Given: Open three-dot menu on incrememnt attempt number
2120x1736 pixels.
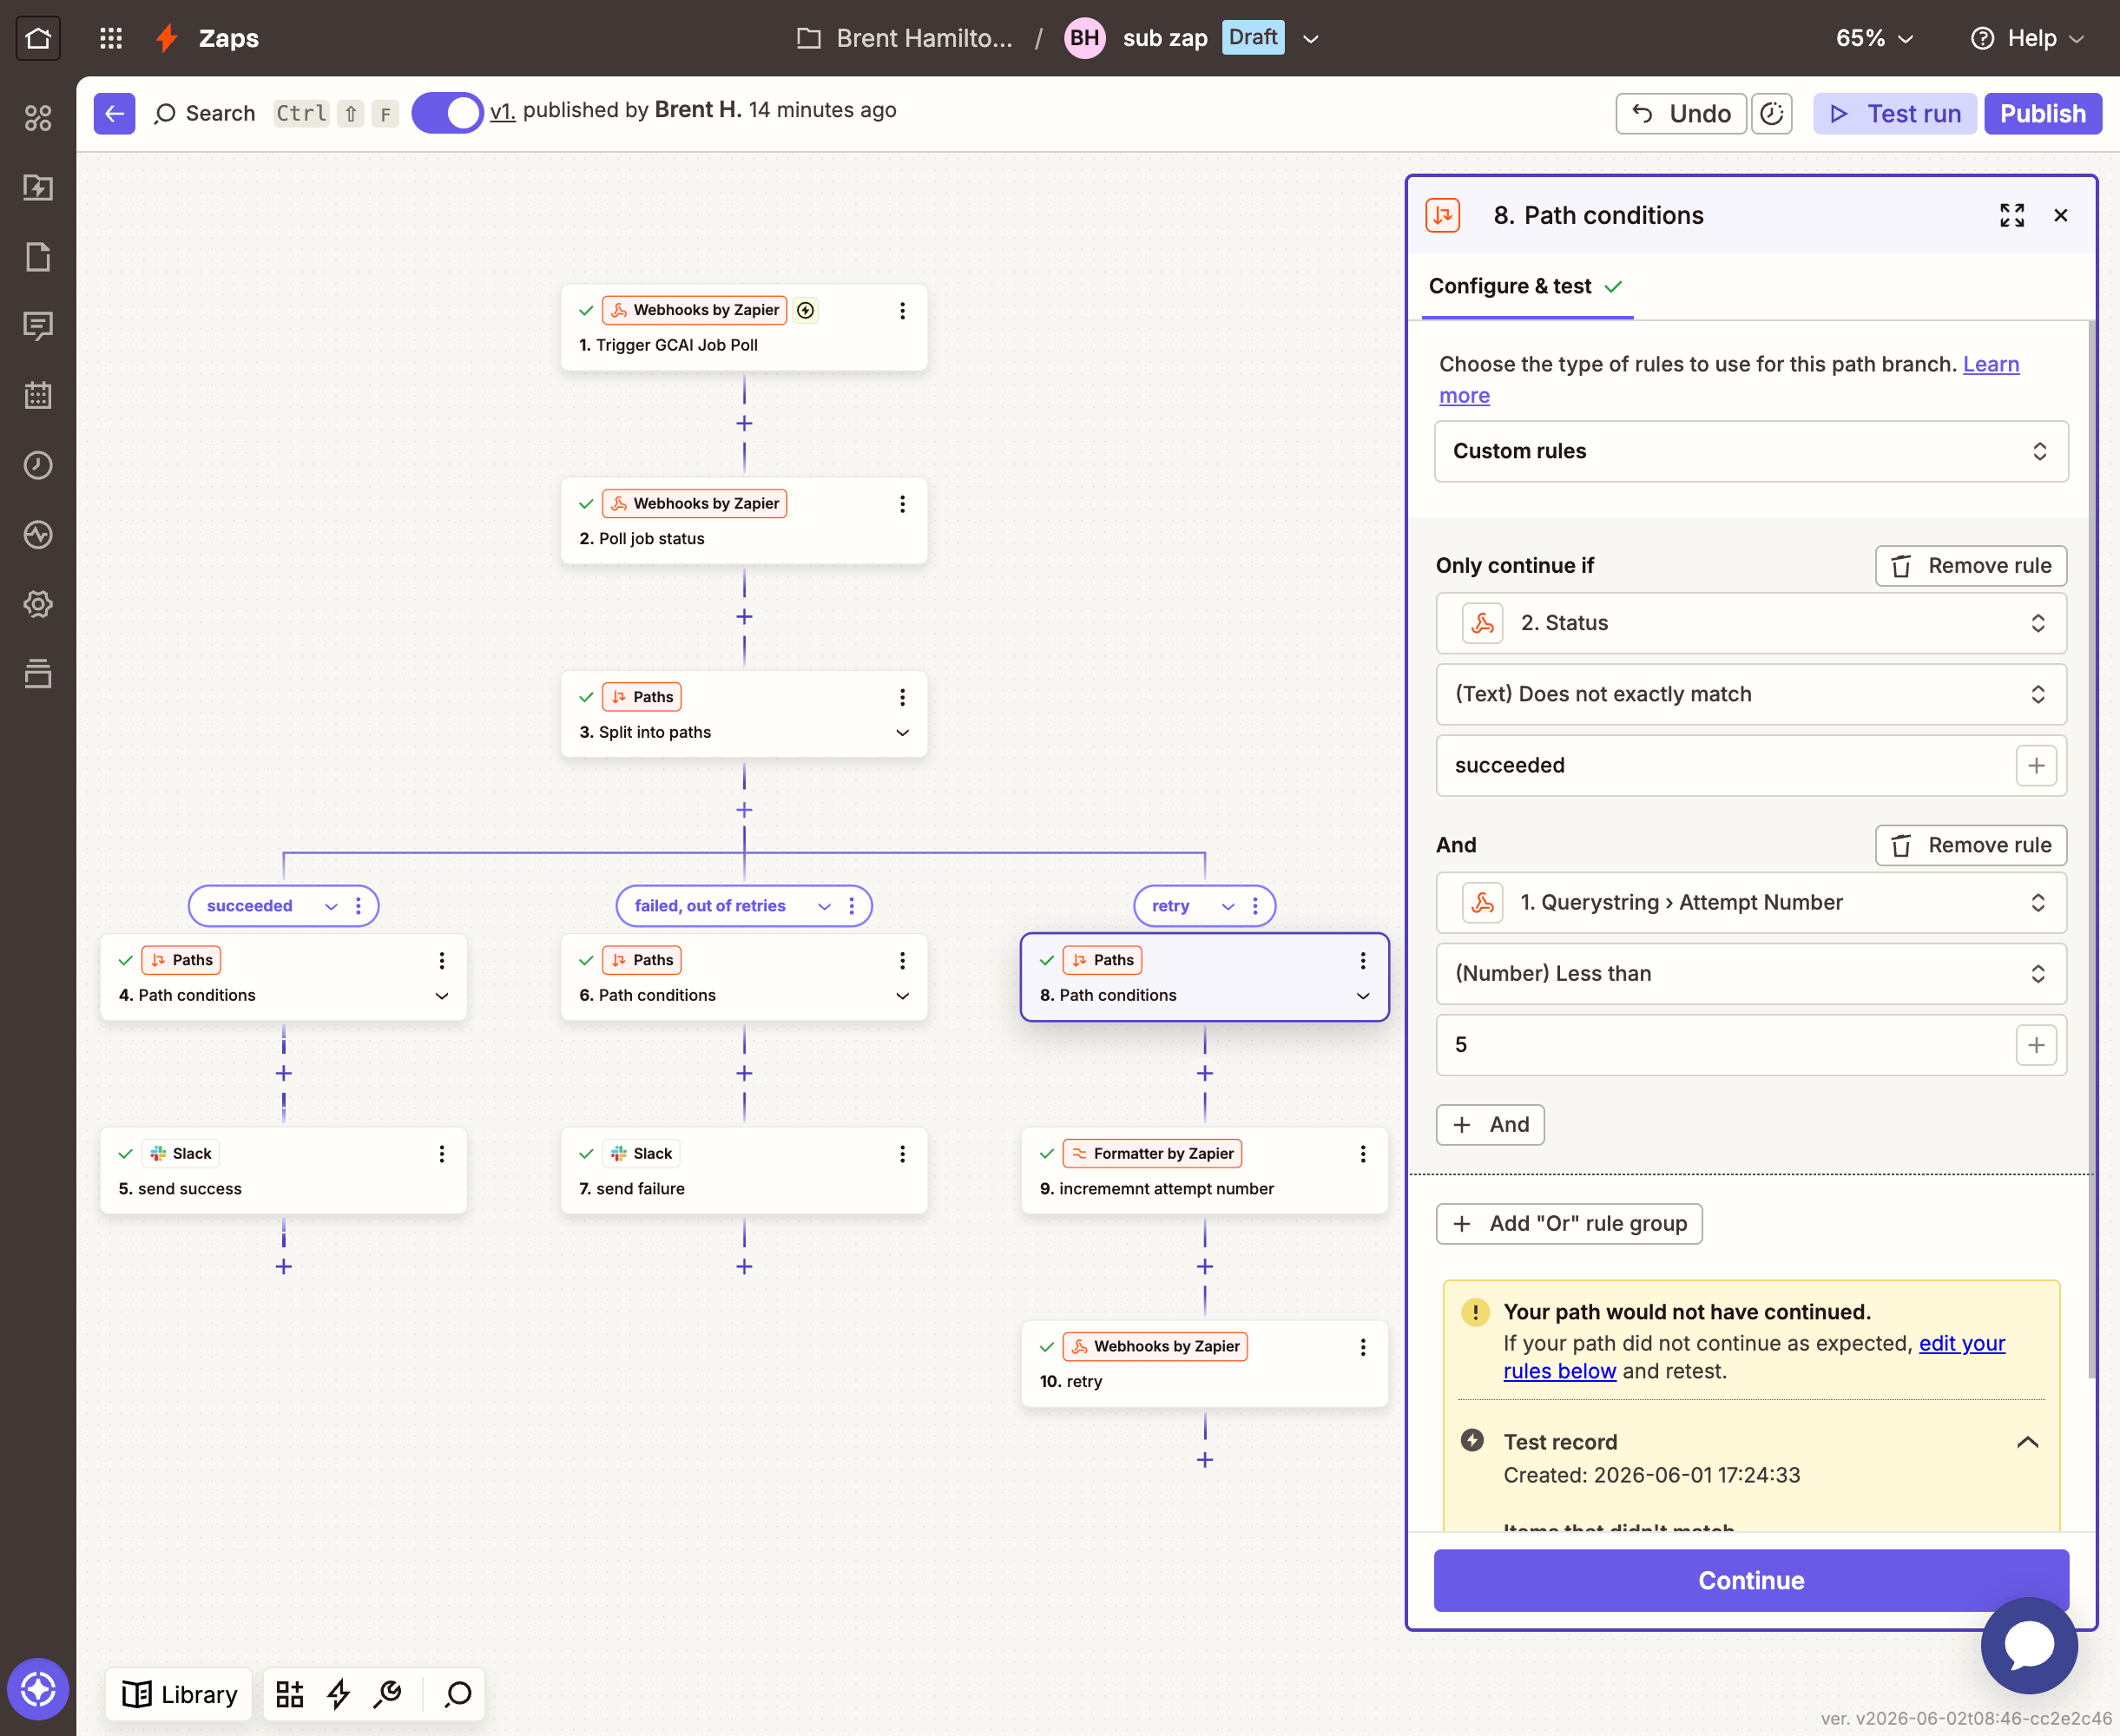Looking at the screenshot, I should coord(1362,1154).
